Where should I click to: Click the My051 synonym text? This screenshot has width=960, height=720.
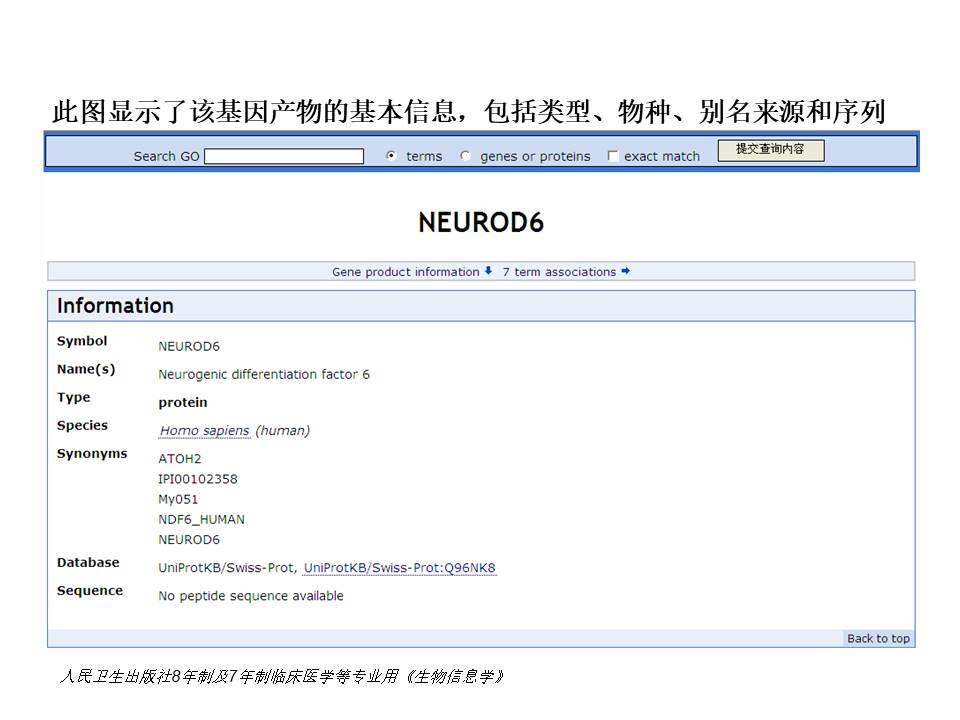(x=178, y=499)
